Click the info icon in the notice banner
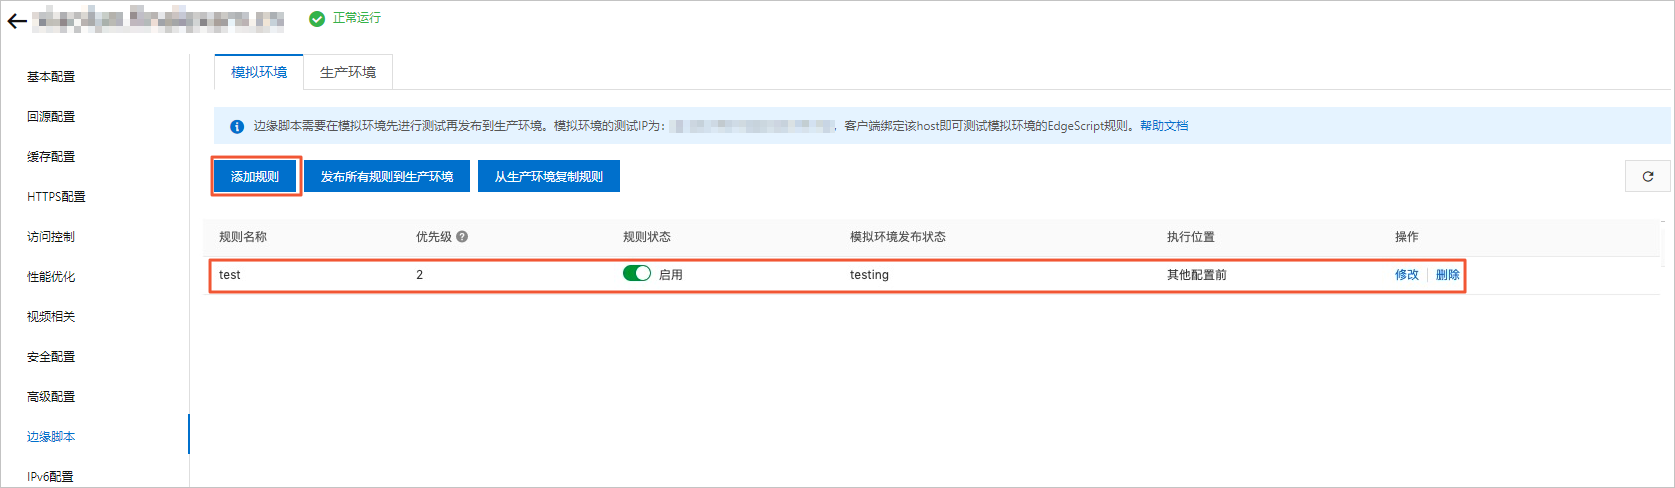 237,126
